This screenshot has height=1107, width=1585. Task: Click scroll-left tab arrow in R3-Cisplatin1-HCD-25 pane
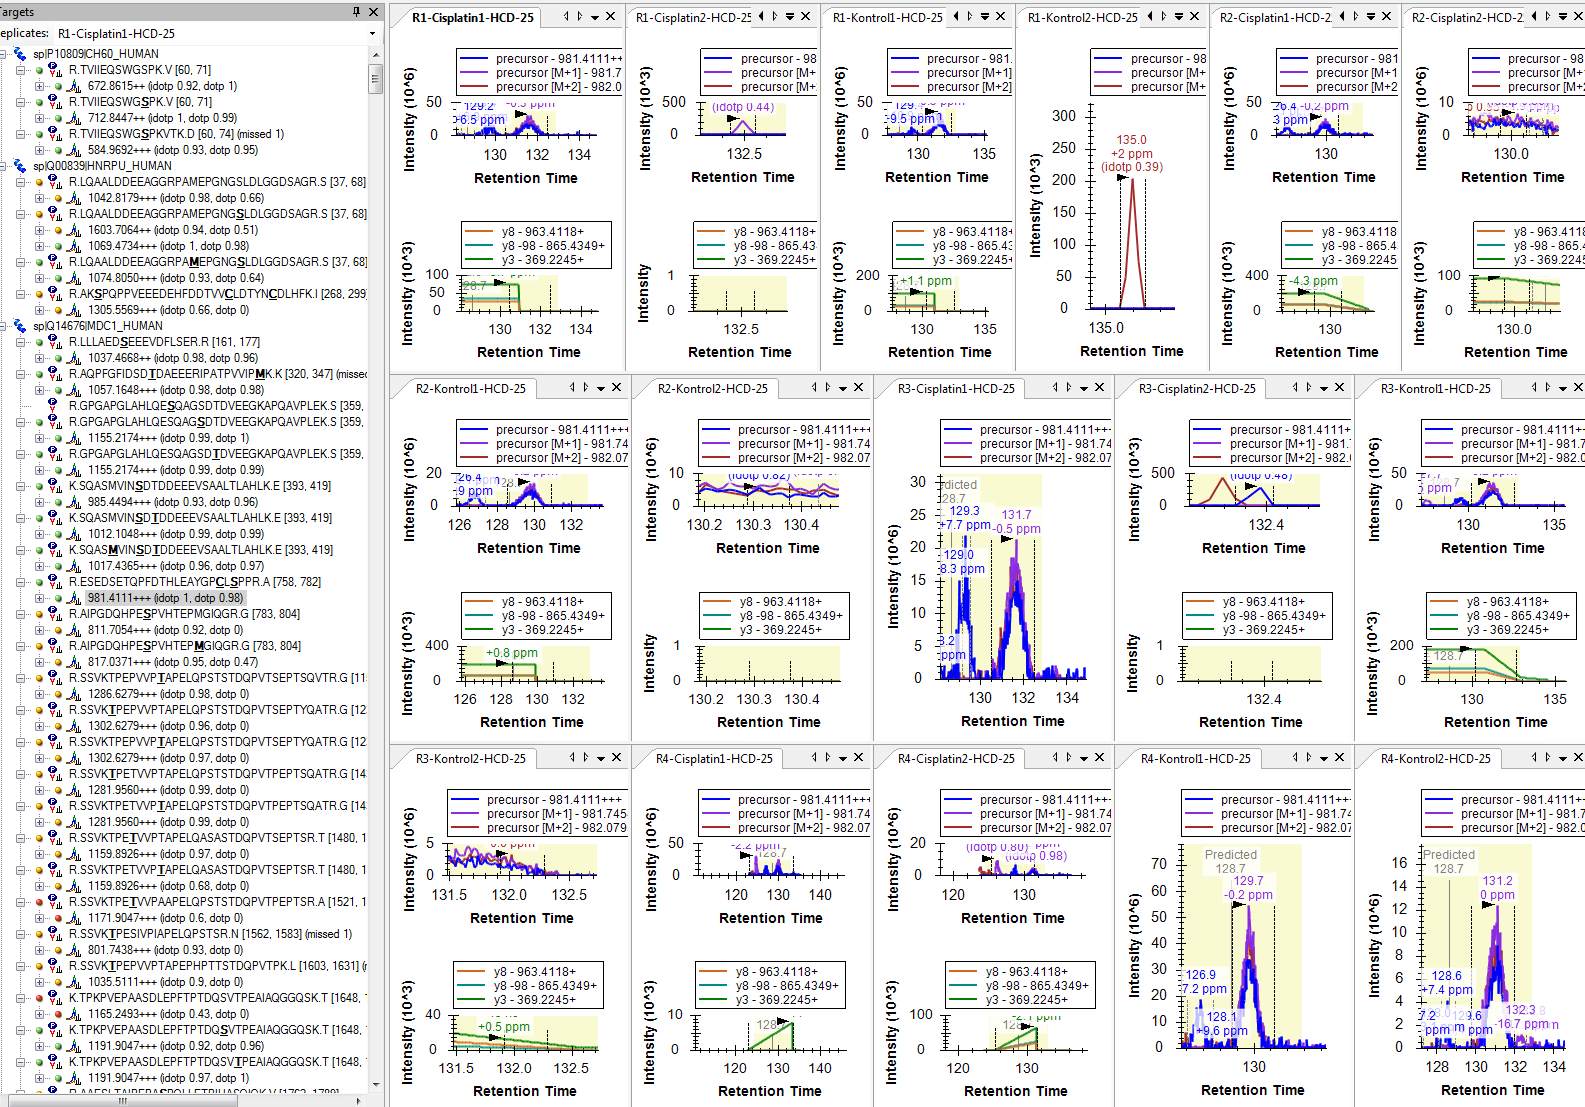[1055, 388]
